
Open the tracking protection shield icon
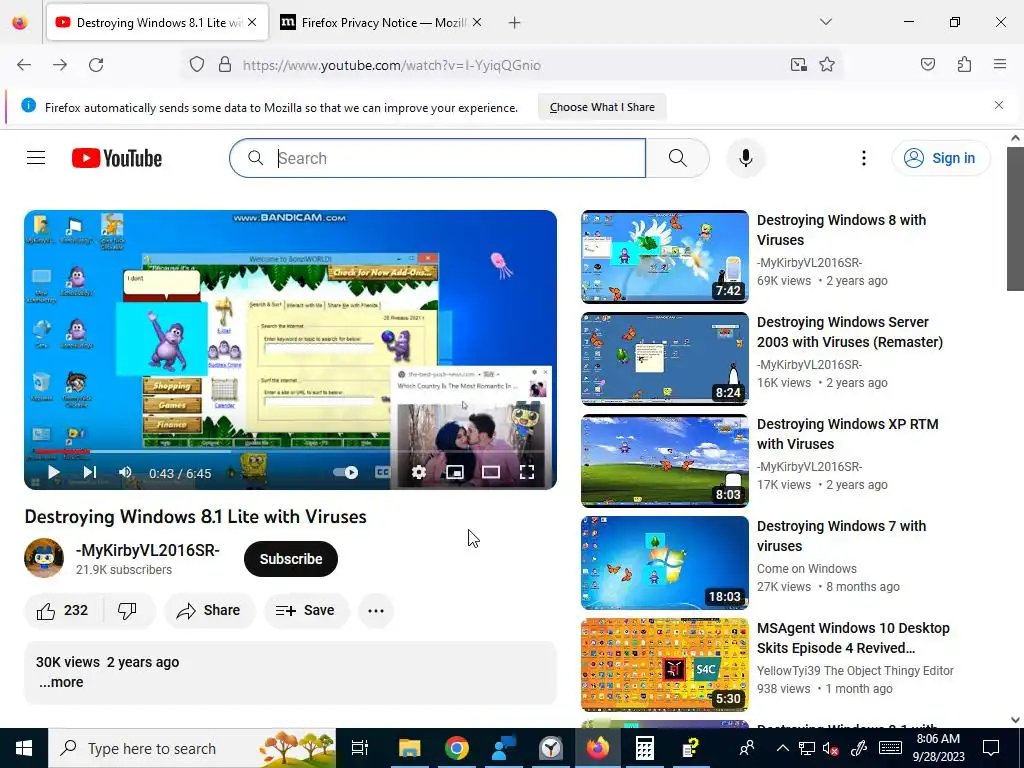point(197,65)
